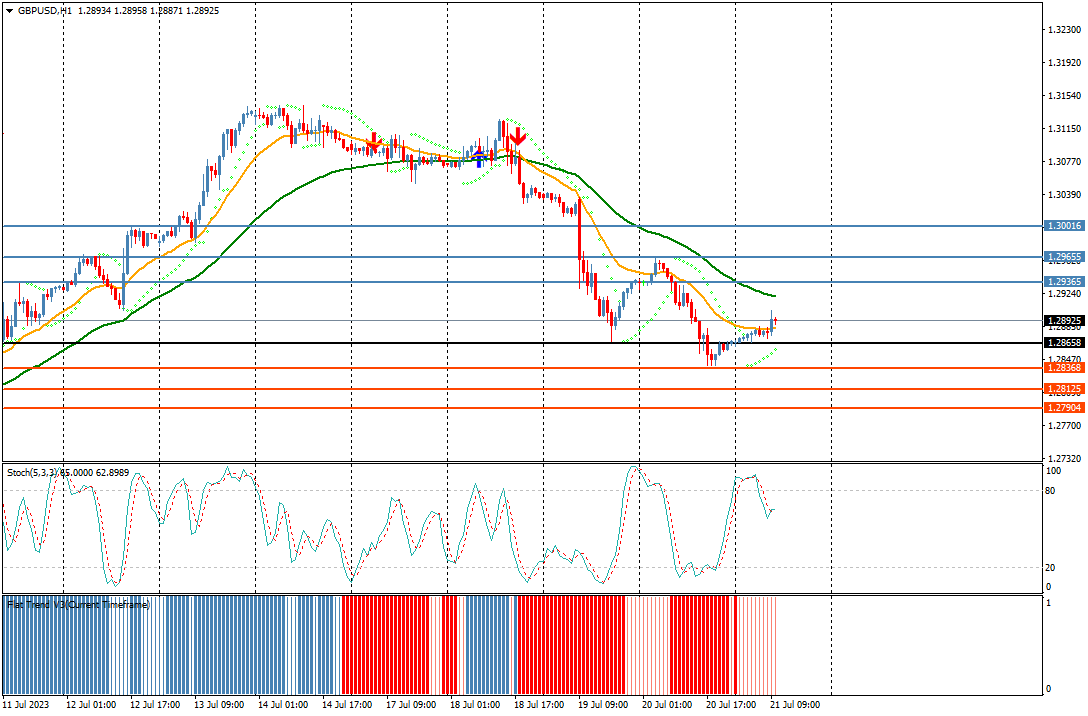The height and width of the screenshot is (716, 1088).
Task: Click the 11 Jul 2023 date label
Action: [x=26, y=705]
